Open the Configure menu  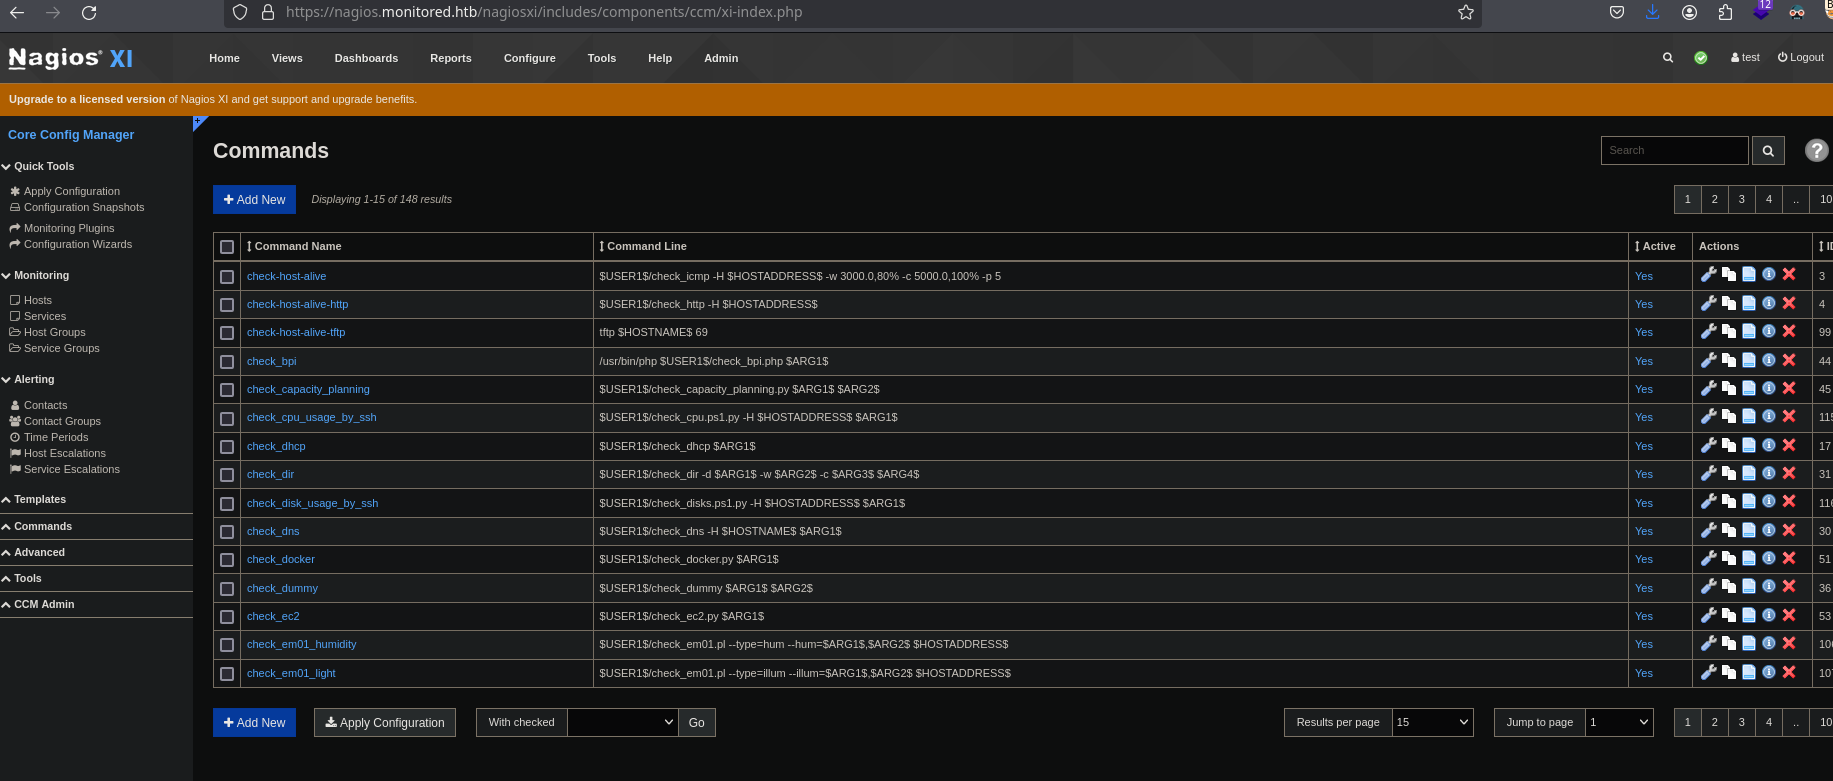[x=530, y=58]
